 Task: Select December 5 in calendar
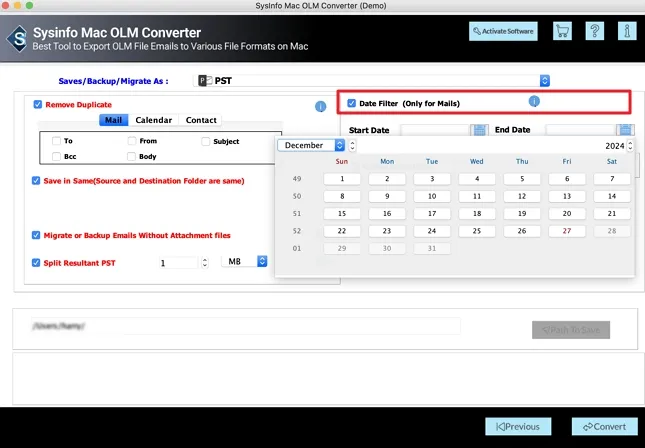(522, 179)
